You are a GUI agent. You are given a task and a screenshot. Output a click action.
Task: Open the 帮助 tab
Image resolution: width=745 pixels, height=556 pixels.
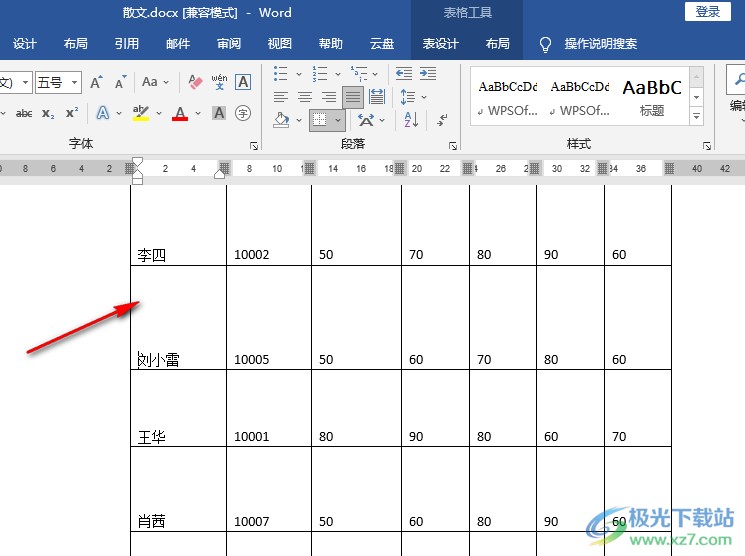pos(330,44)
